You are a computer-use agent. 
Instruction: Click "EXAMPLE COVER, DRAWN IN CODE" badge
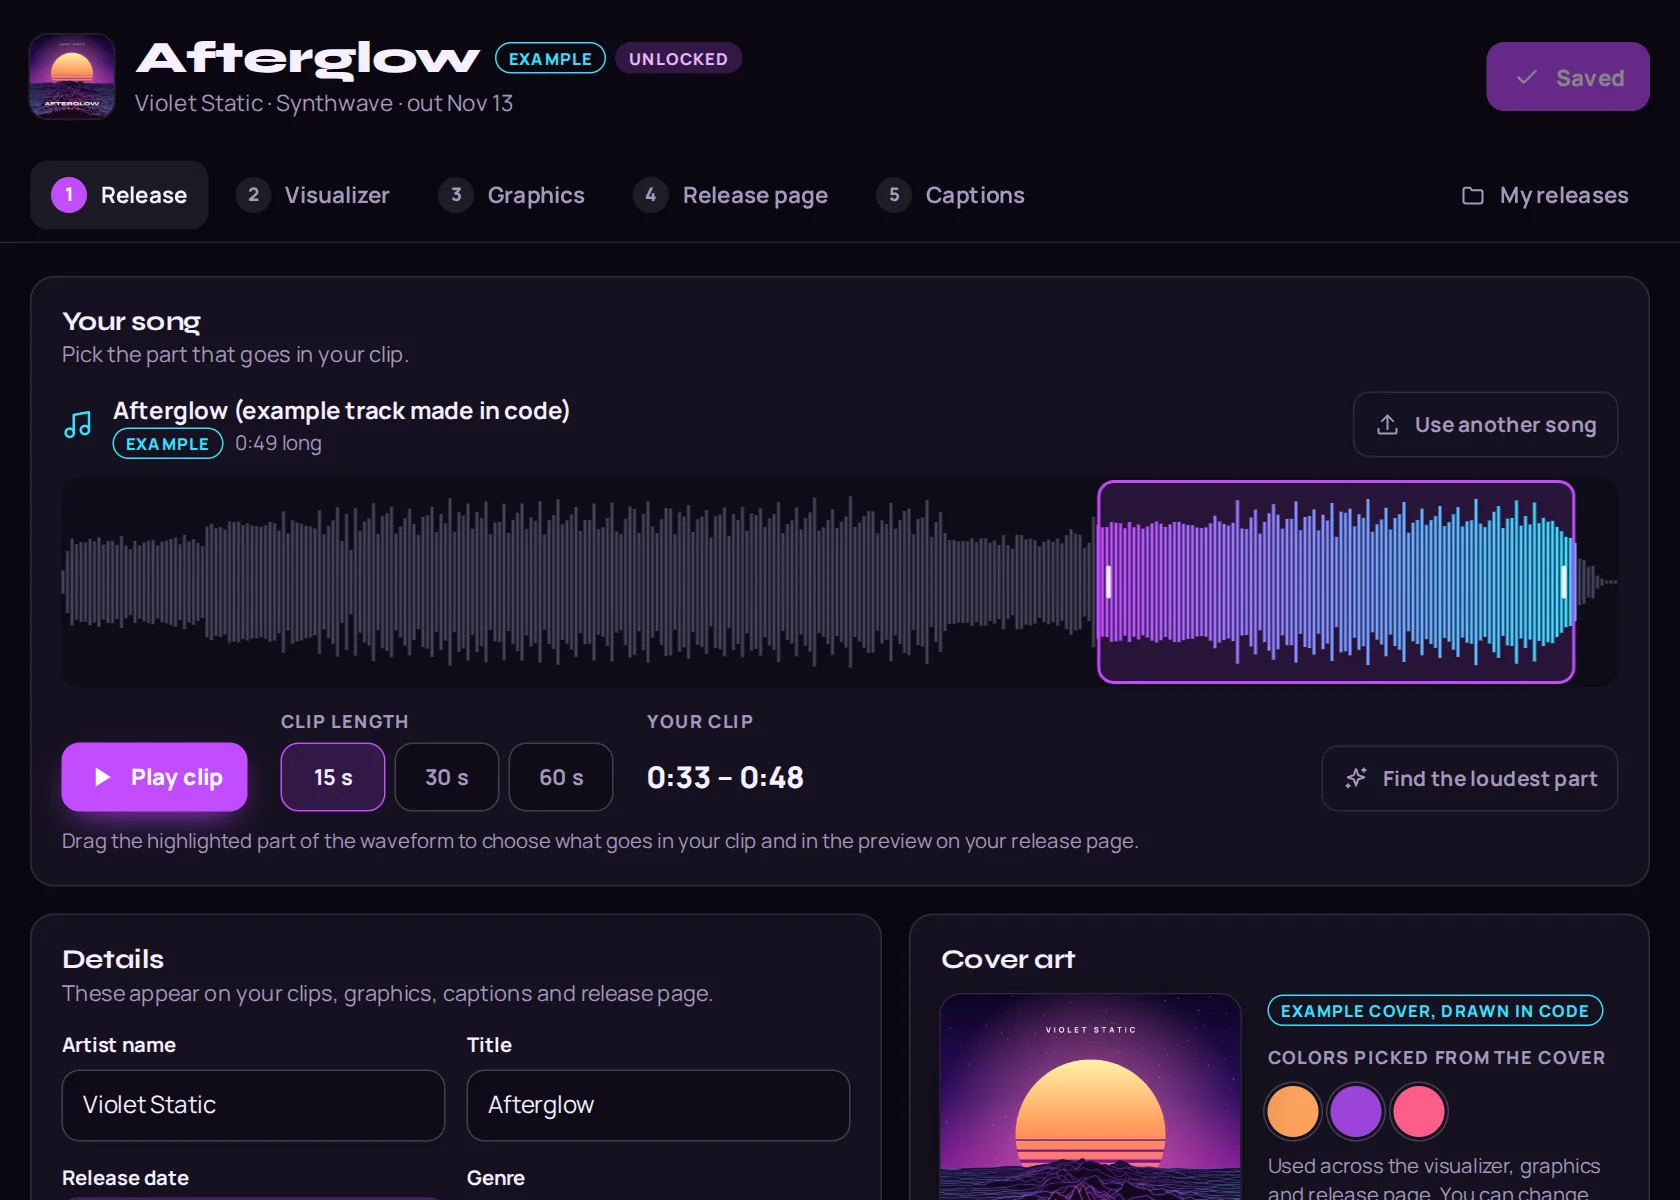pyautogui.click(x=1435, y=1011)
